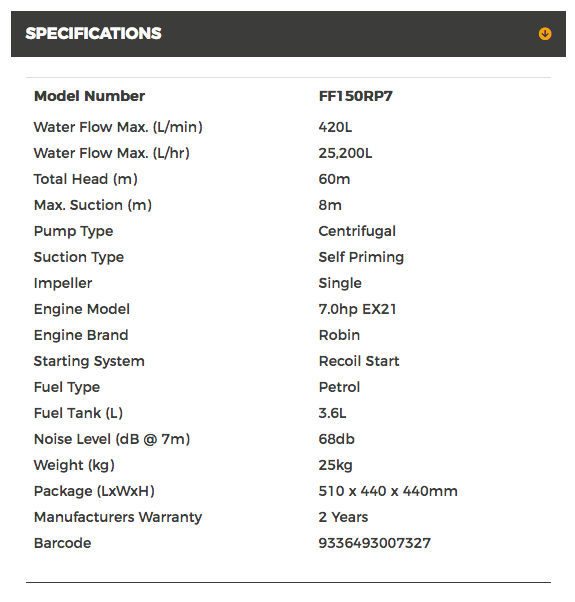Click the Self Priming suction type value
Image resolution: width=575 pixels, height=602 pixels.
pyautogui.click(x=361, y=257)
